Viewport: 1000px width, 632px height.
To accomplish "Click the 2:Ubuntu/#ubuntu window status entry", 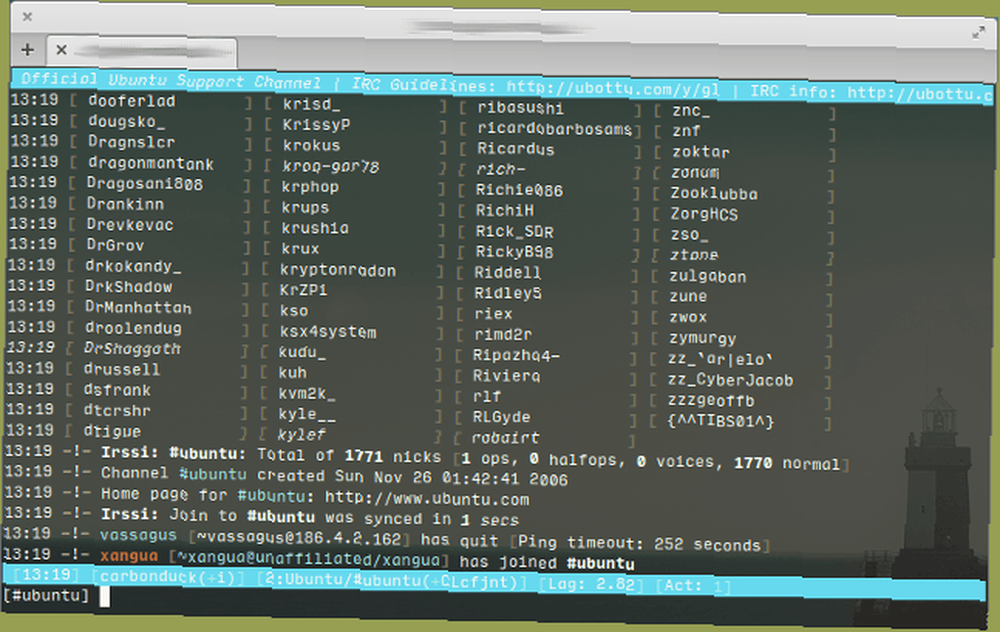I will [x=392, y=581].
